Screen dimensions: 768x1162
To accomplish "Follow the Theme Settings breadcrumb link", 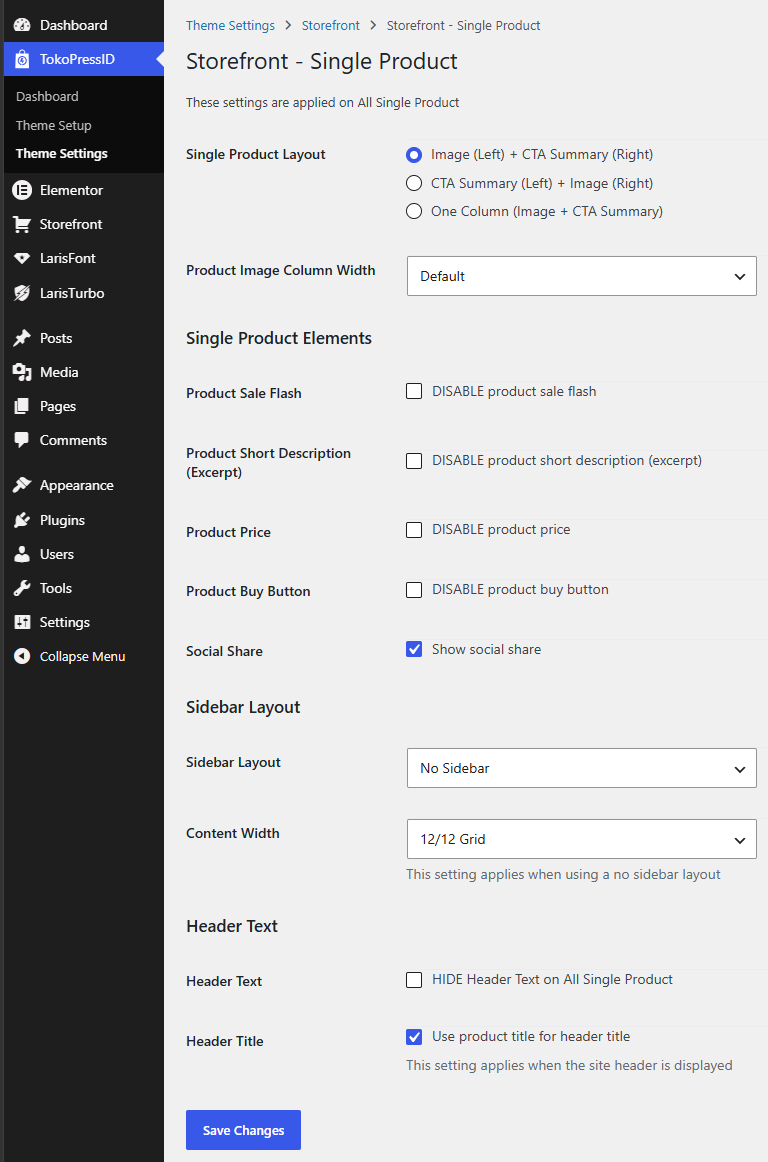I will pos(230,26).
